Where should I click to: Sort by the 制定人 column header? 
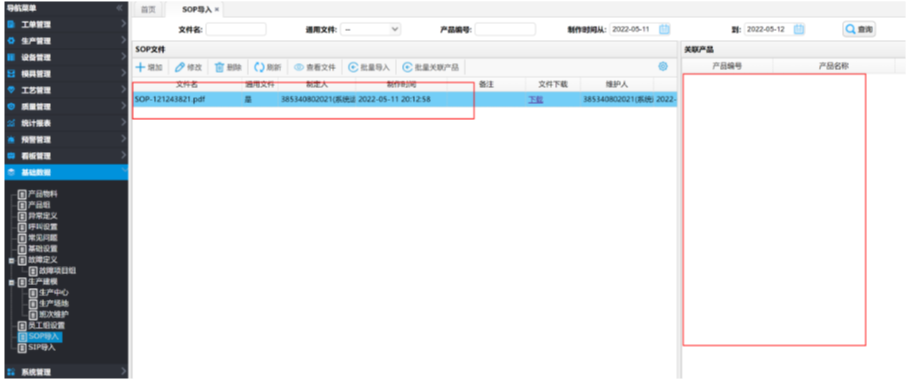[x=317, y=85]
